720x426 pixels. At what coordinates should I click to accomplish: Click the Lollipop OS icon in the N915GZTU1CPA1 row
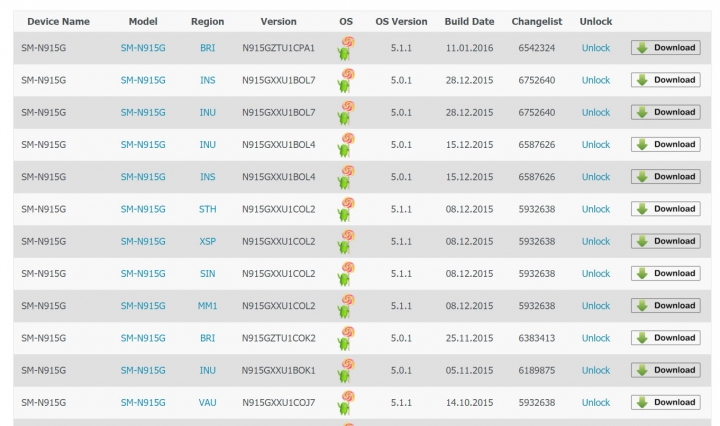click(346, 48)
